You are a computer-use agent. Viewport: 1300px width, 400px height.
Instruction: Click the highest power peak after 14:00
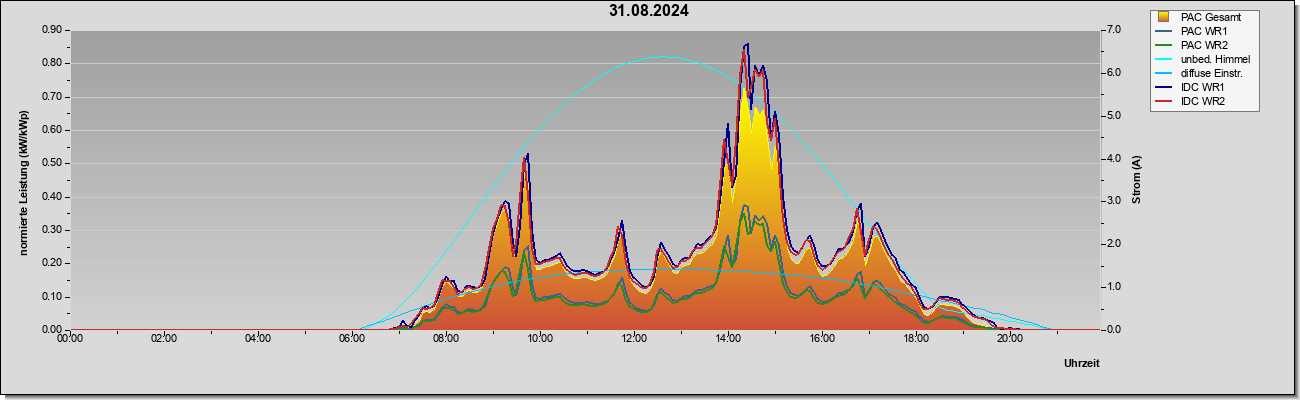(x=746, y=45)
